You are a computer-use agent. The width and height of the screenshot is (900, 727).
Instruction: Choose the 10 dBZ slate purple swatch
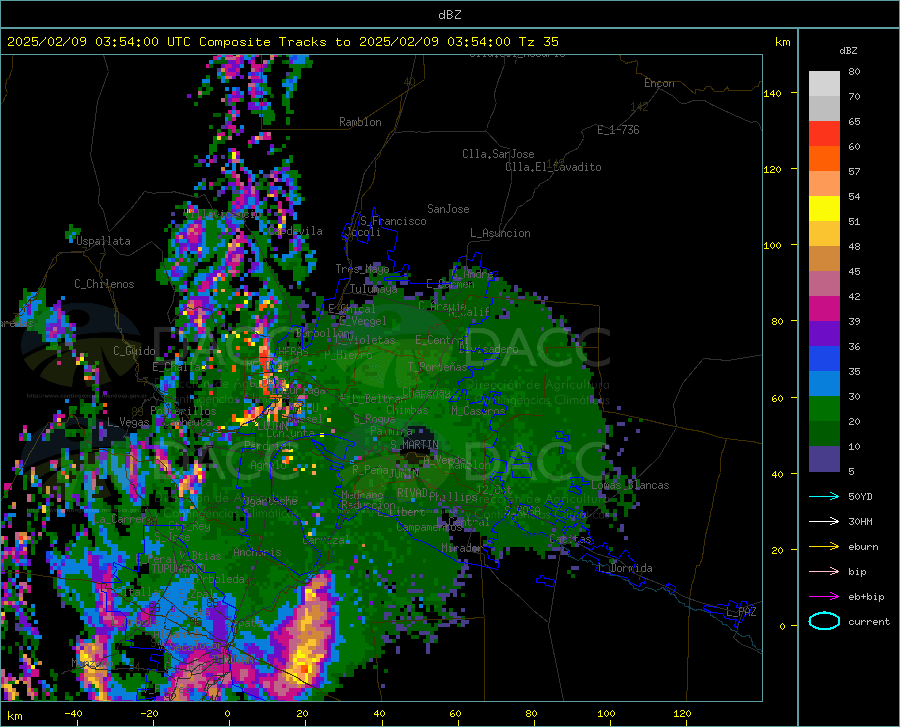click(824, 459)
